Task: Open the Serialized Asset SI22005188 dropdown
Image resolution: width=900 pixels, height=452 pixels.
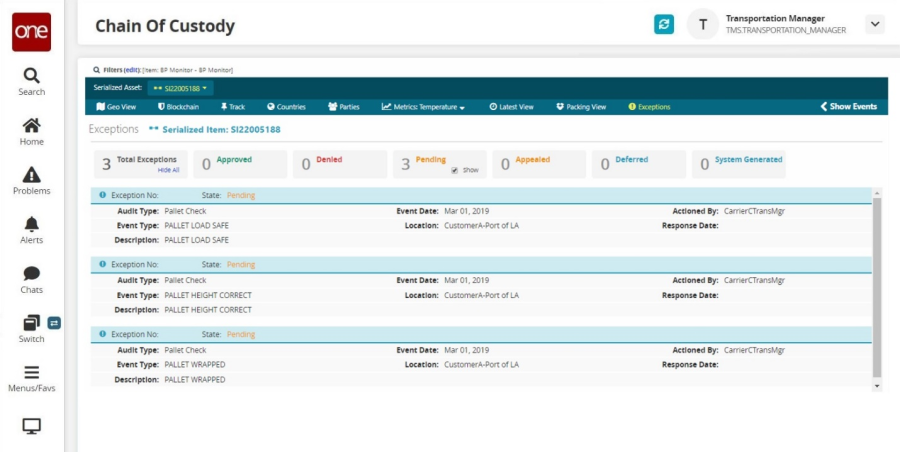Action: pyautogui.click(x=180, y=88)
